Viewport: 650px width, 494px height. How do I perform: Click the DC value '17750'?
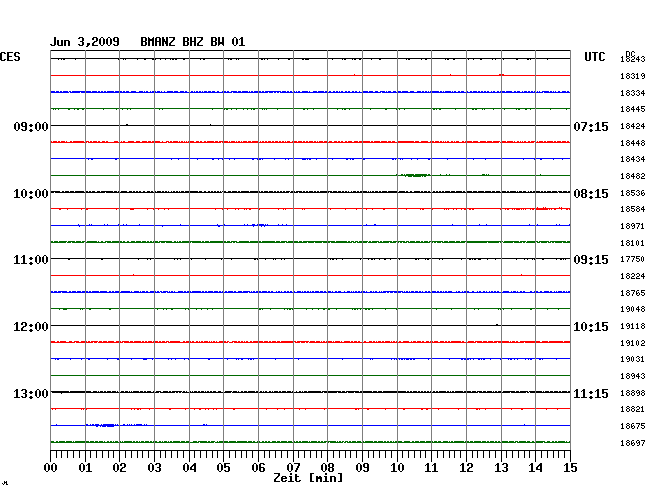pyautogui.click(x=633, y=259)
